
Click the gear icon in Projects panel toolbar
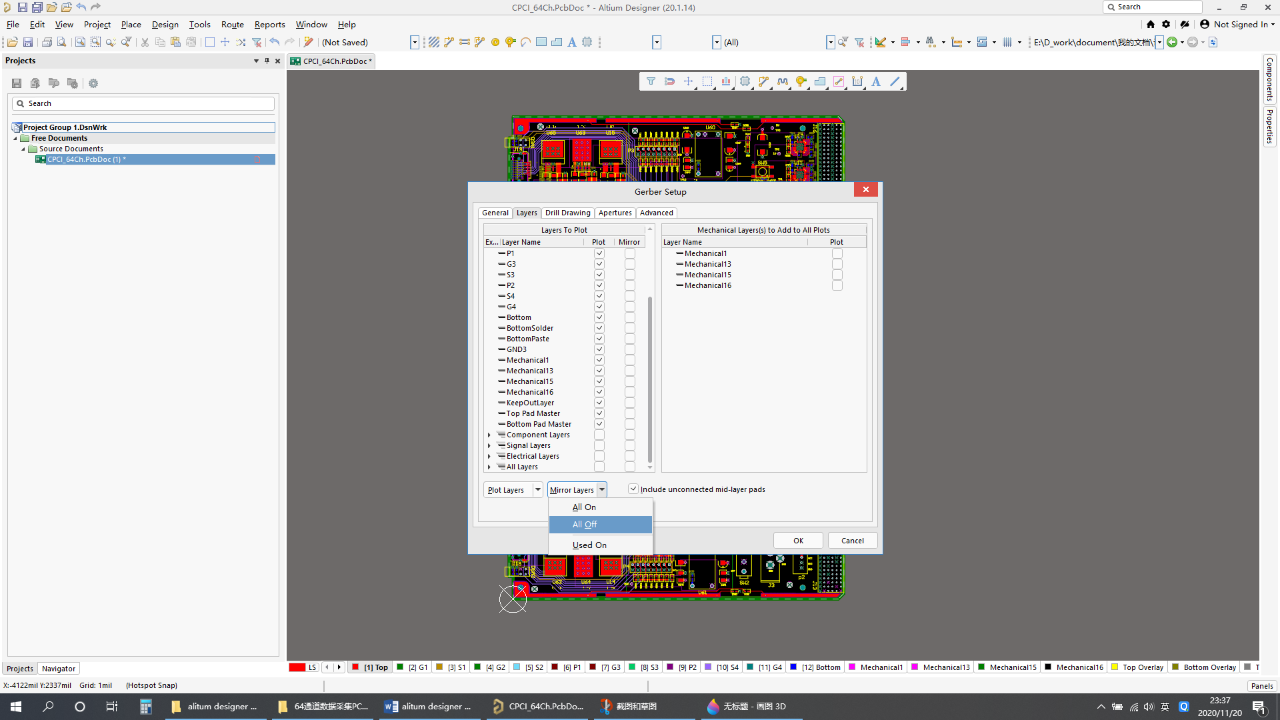(x=93, y=83)
